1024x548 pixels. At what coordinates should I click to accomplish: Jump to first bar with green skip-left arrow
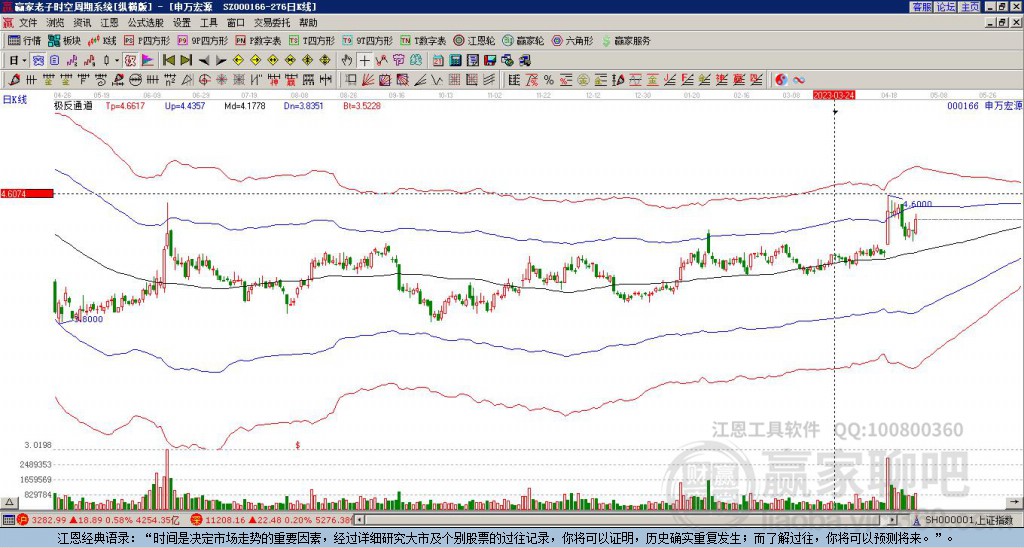coord(168,61)
